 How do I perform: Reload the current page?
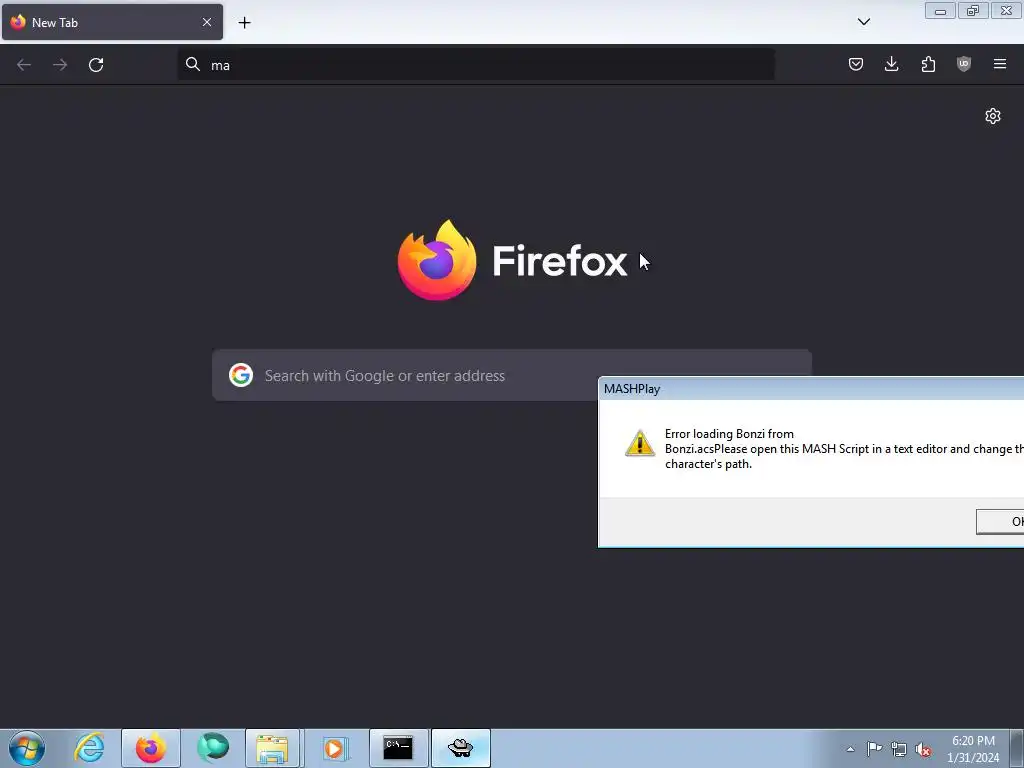(96, 65)
